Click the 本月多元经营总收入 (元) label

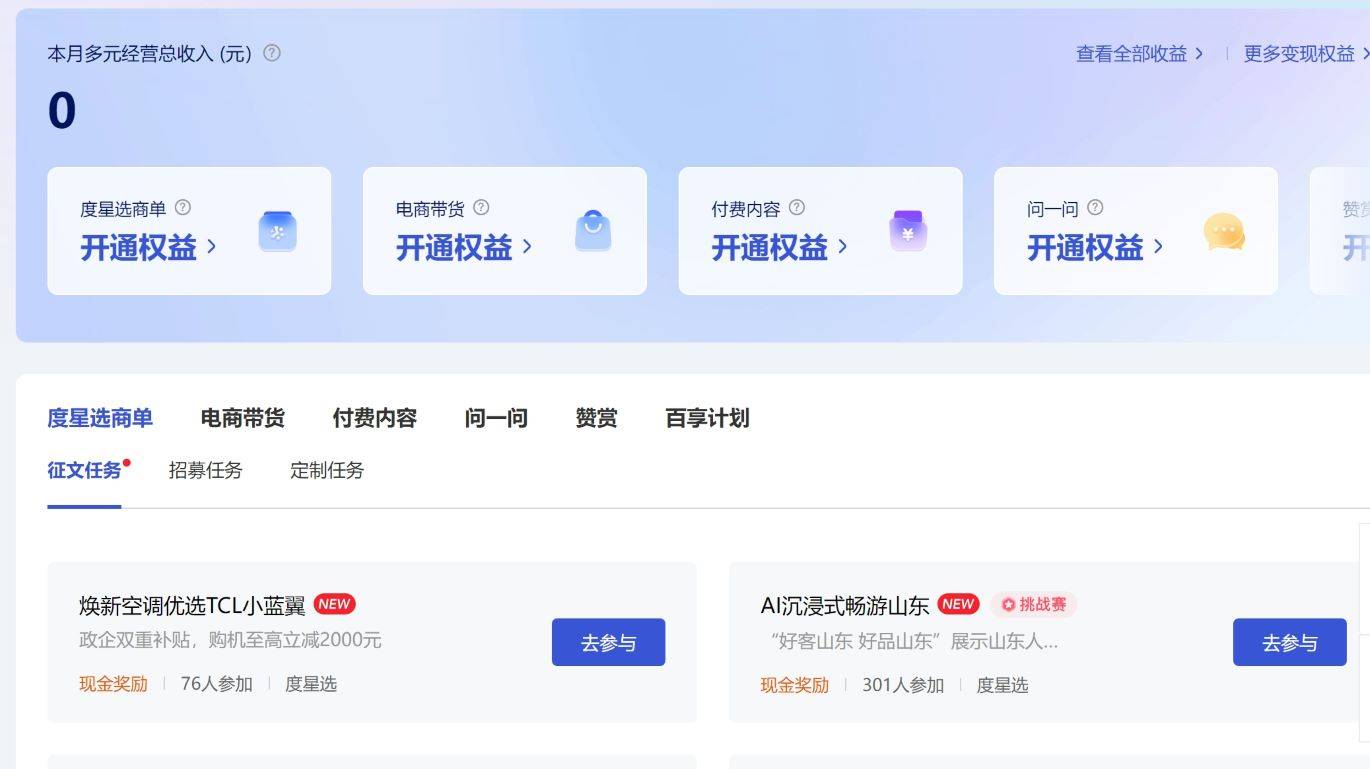tap(150, 54)
